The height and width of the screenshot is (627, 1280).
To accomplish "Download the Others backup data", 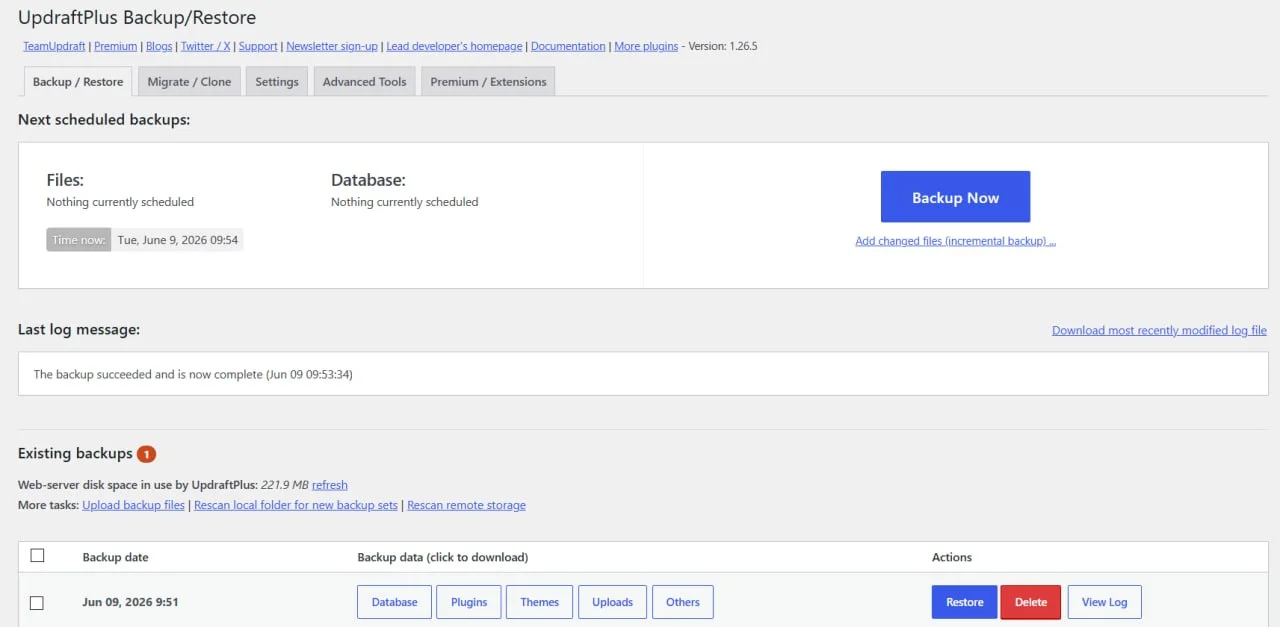I will [x=683, y=602].
